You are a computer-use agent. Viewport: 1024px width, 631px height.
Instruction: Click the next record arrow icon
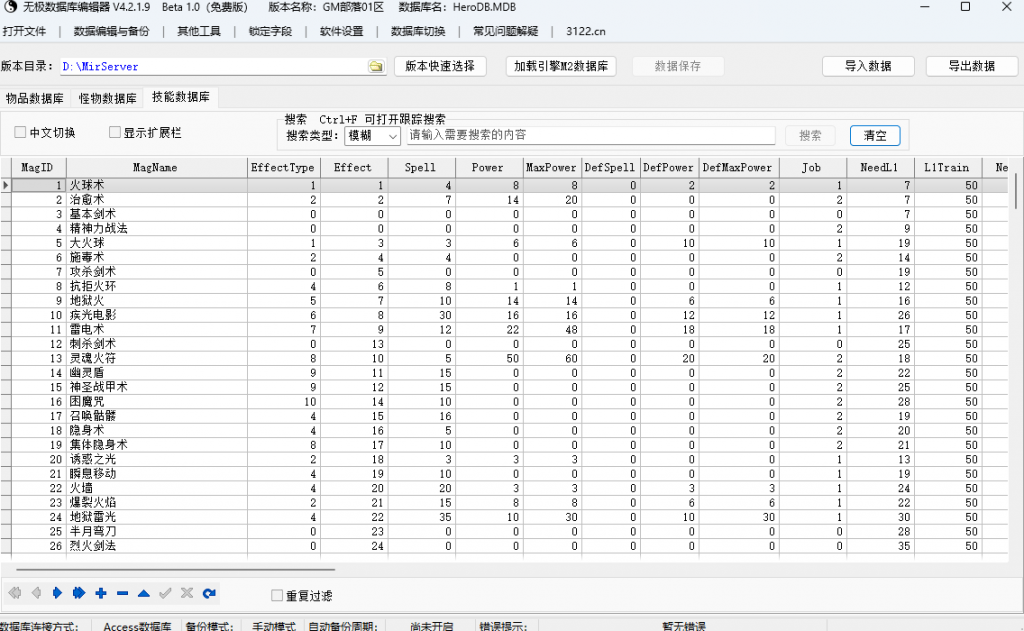coord(57,593)
